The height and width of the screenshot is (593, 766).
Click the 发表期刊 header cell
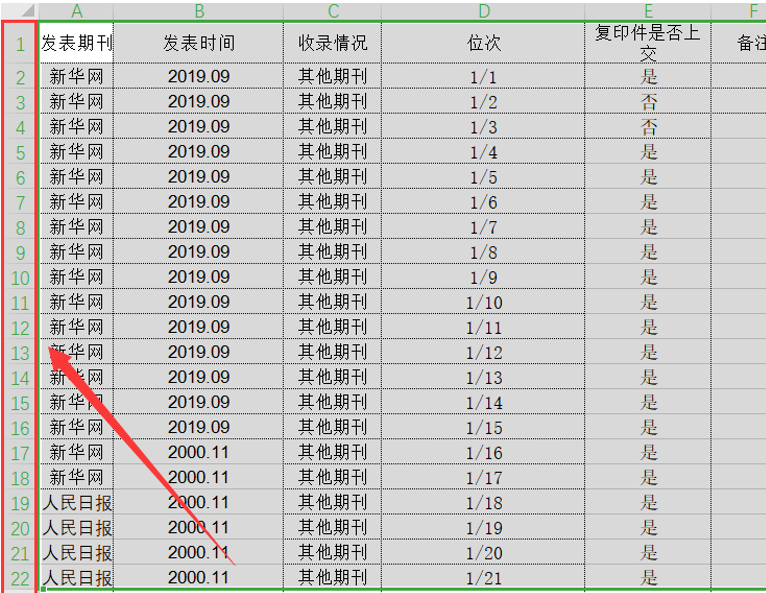click(76, 43)
